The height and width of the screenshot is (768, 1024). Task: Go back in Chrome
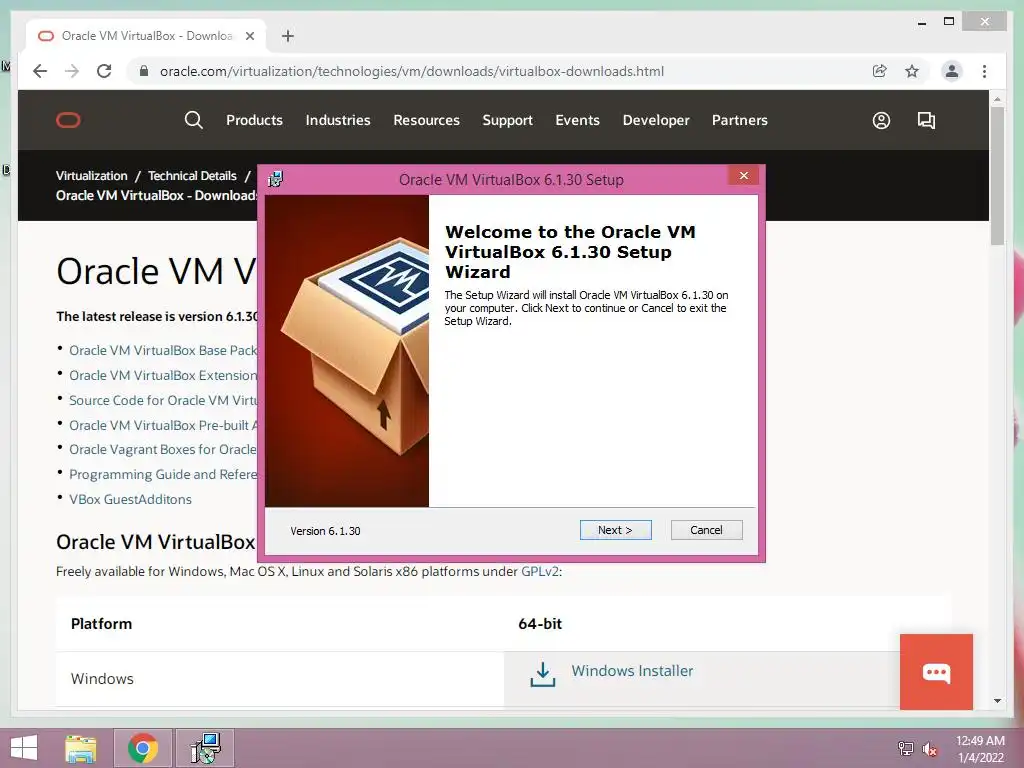(40, 71)
